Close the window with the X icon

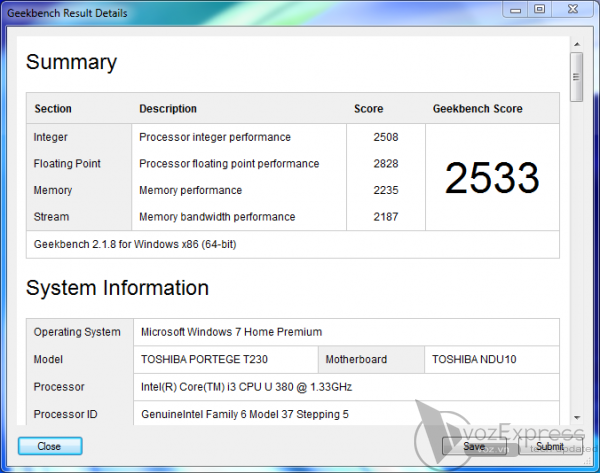coord(573,9)
